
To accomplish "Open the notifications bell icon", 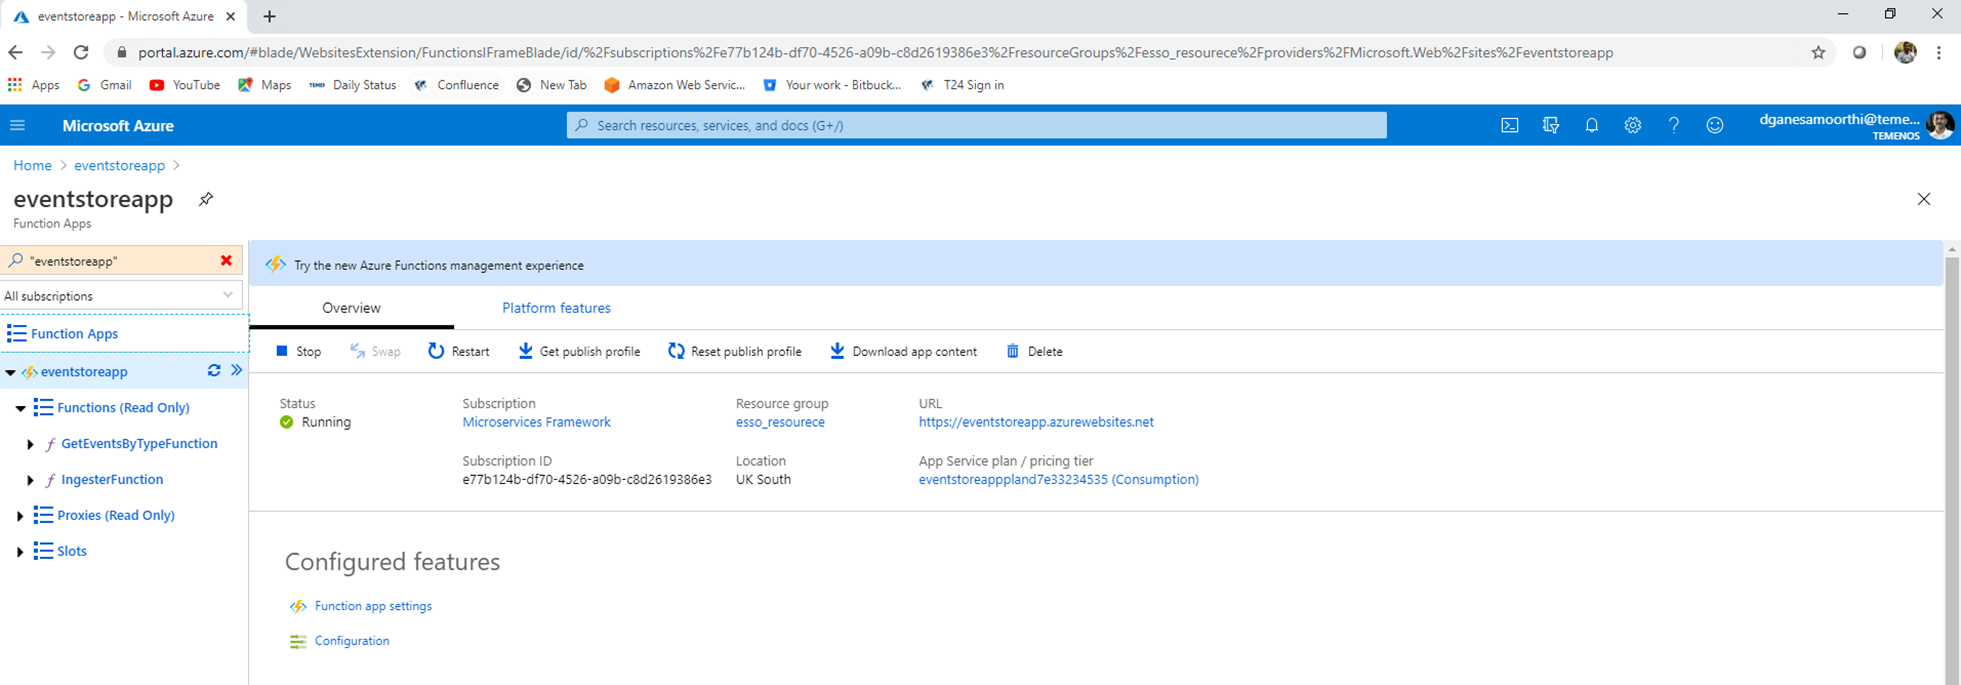I will (1591, 125).
